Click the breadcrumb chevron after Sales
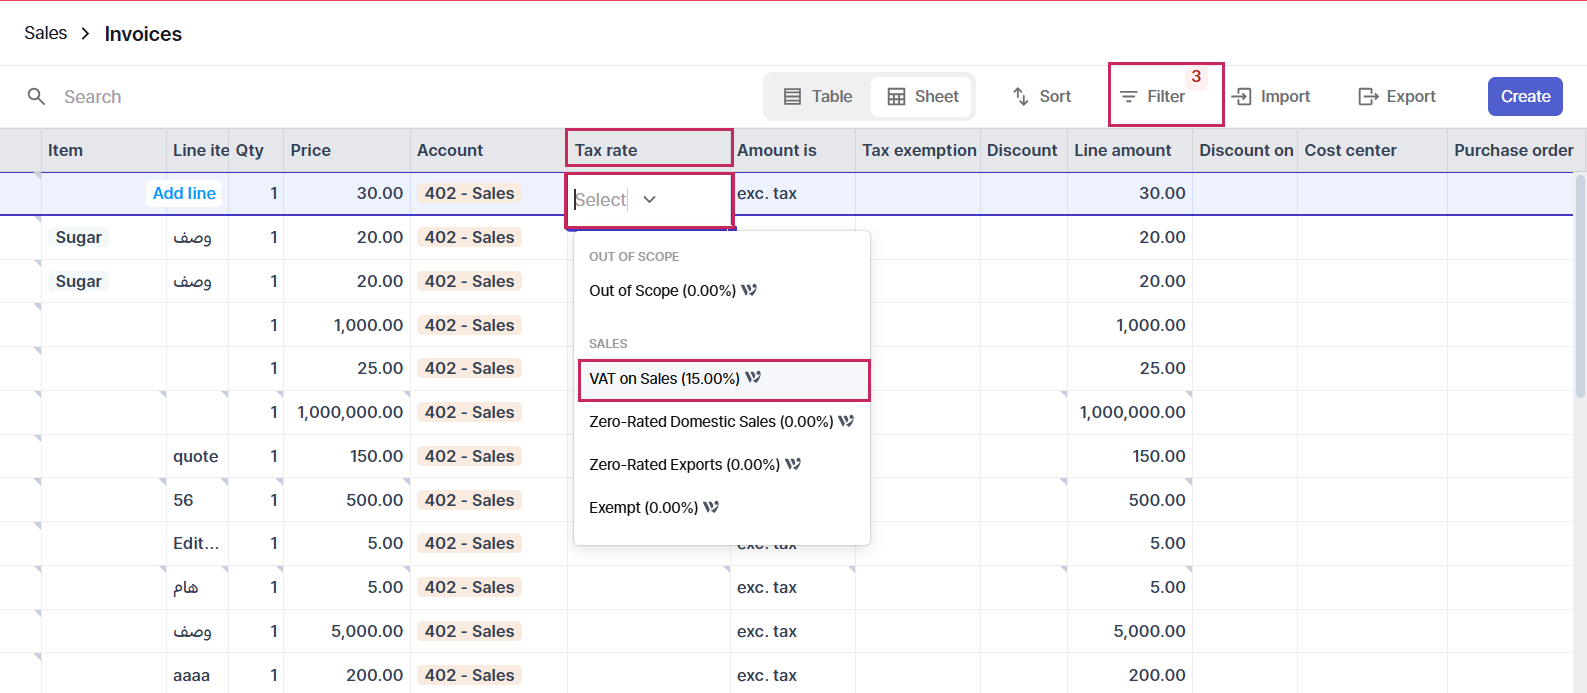 85,34
